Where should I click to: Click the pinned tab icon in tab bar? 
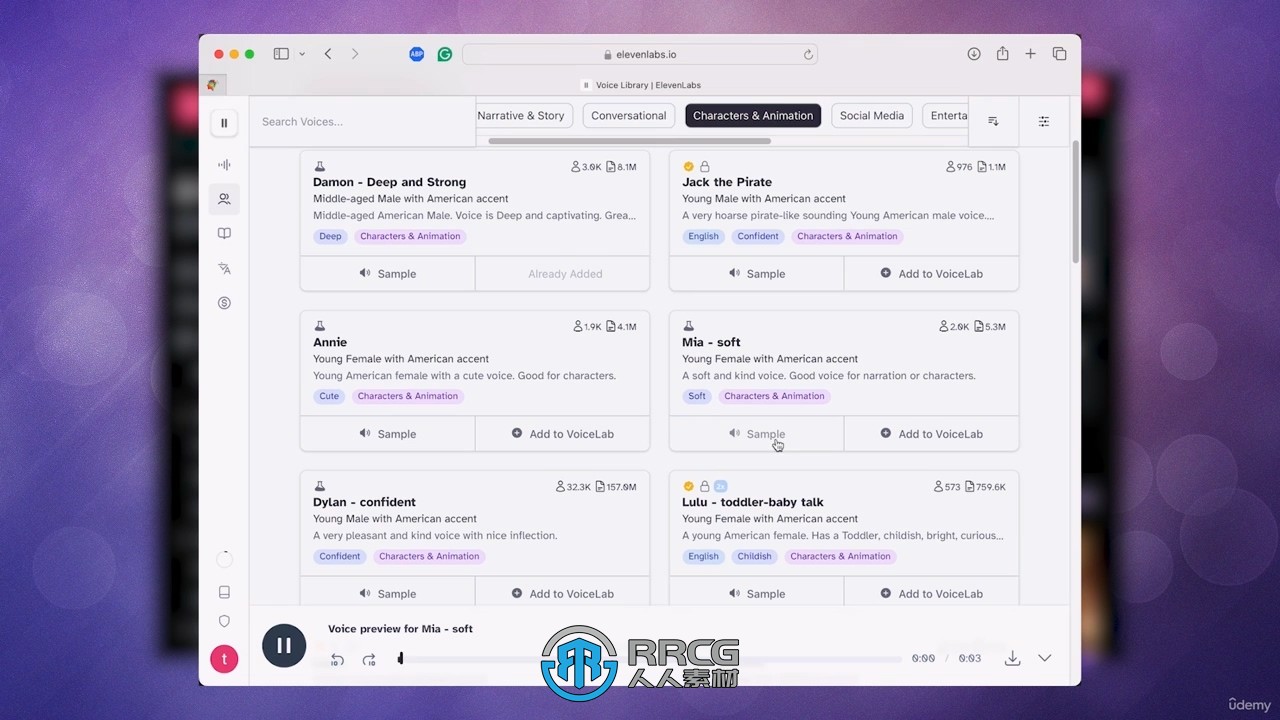click(x=212, y=85)
